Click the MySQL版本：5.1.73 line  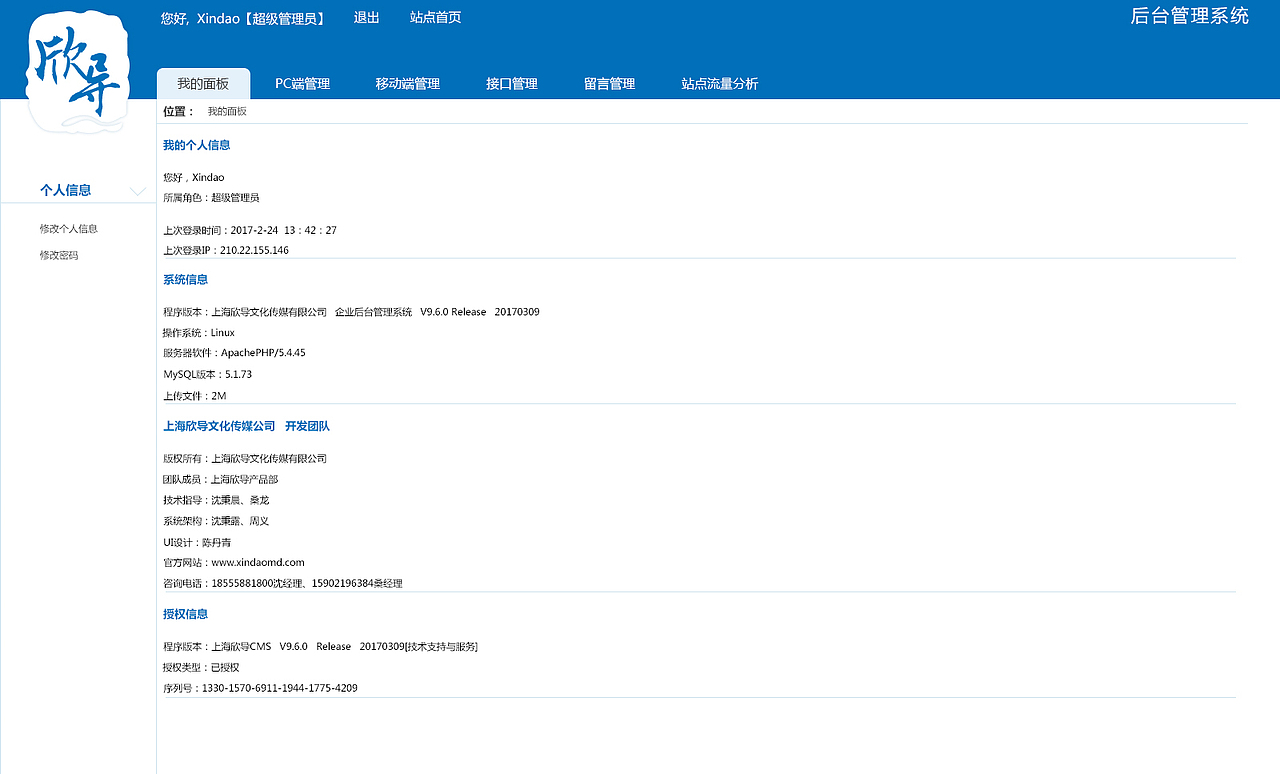208,375
